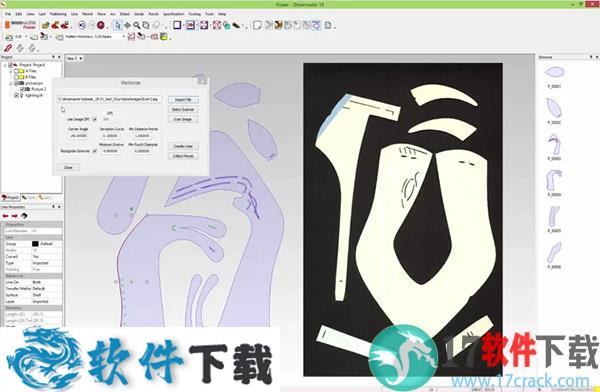Open the Specification menu
The height and width of the screenshot is (392, 600).
(x=173, y=14)
